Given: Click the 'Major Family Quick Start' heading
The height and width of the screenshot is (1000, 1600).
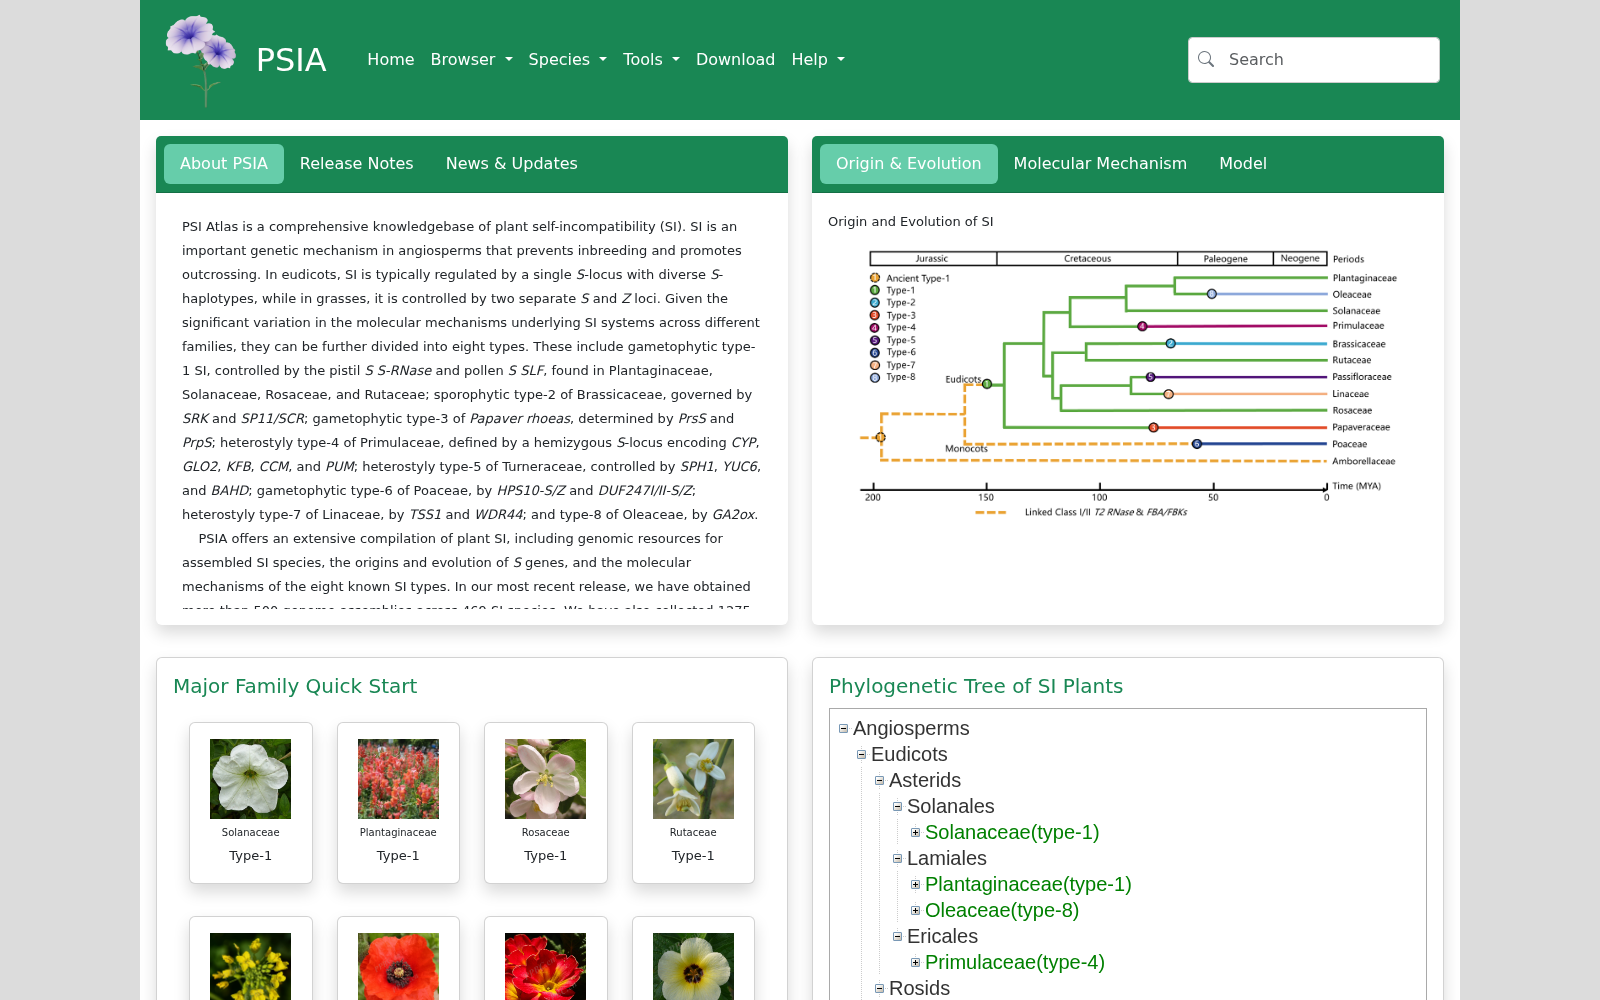Looking at the screenshot, I should click(x=295, y=686).
